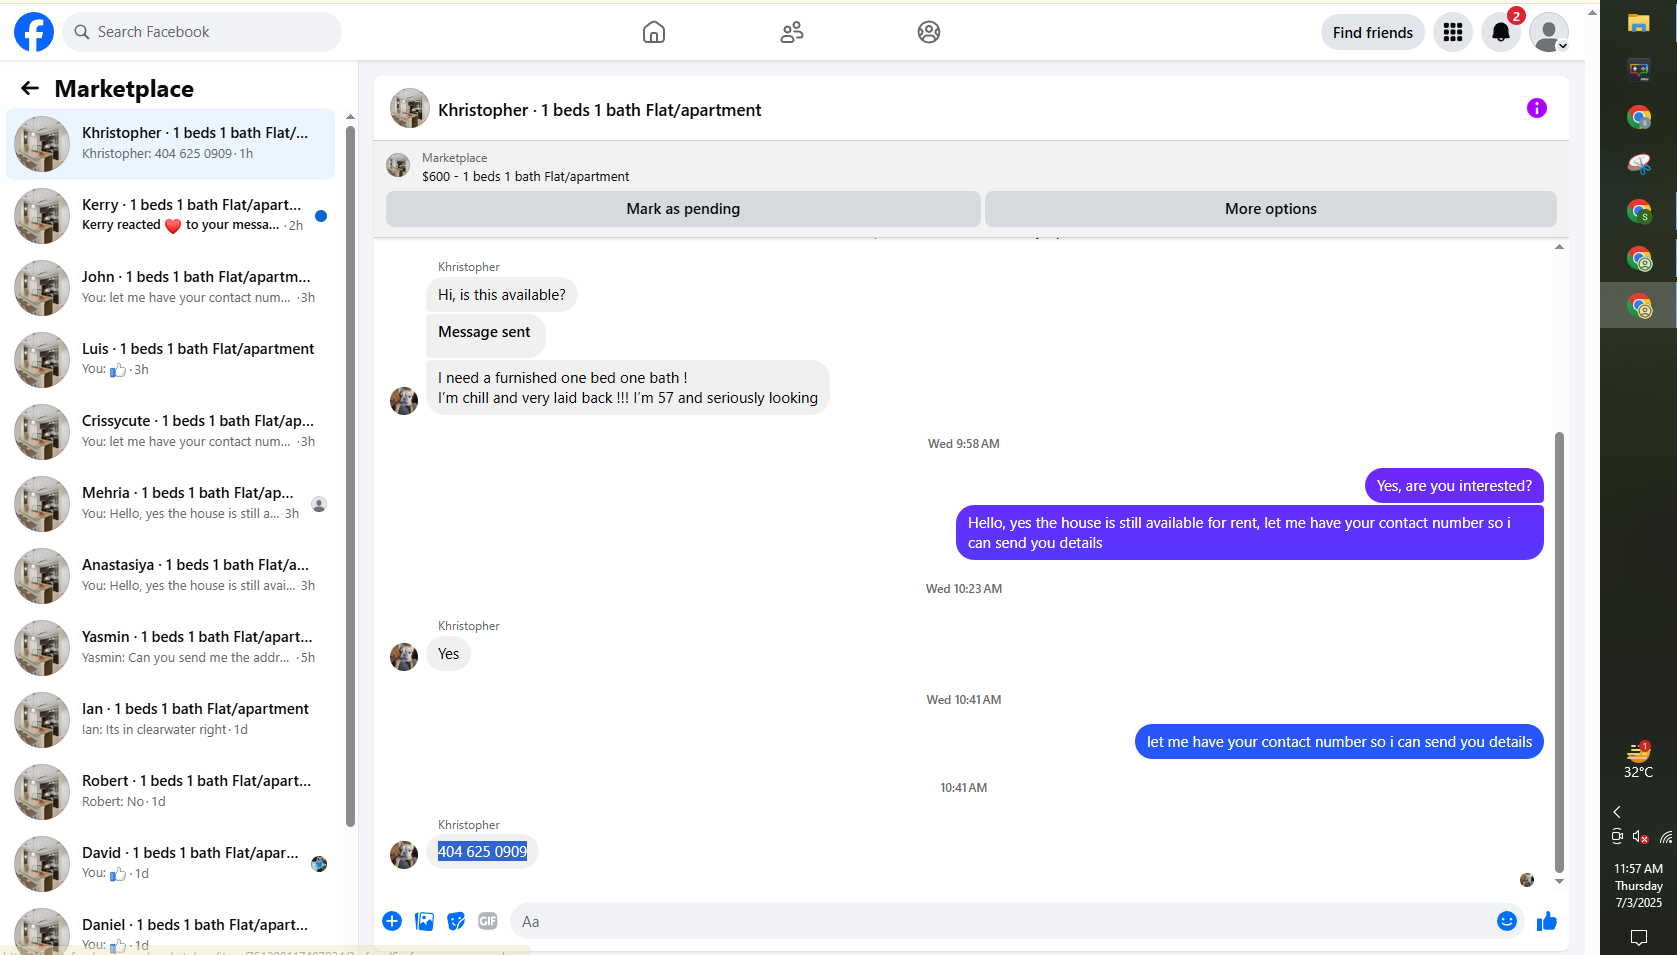The height and width of the screenshot is (955, 1677).
Task: Open File Explorer in taskbar
Action: coord(1638,23)
